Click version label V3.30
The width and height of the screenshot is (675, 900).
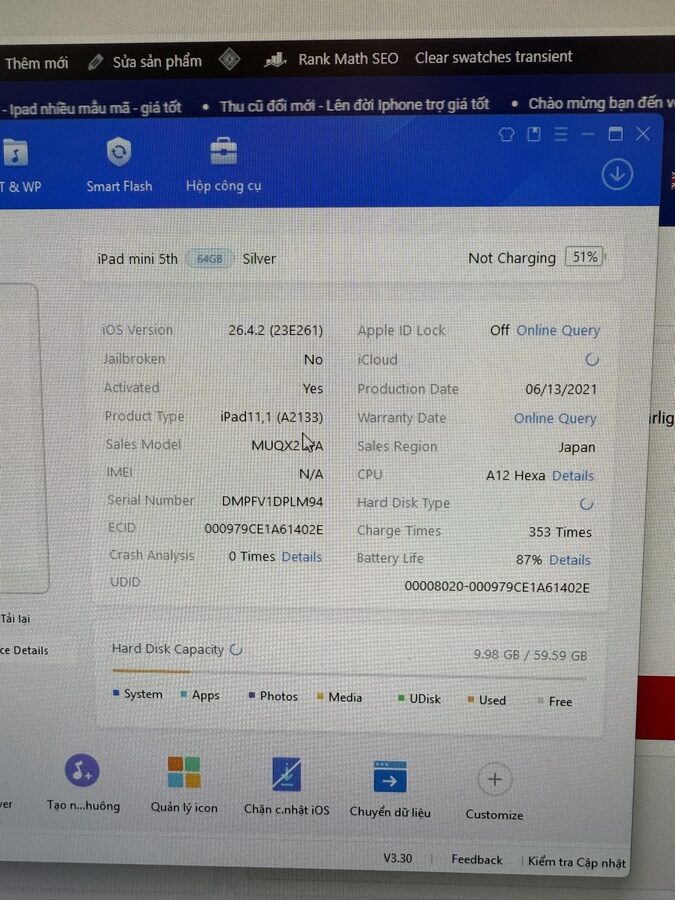[398, 858]
